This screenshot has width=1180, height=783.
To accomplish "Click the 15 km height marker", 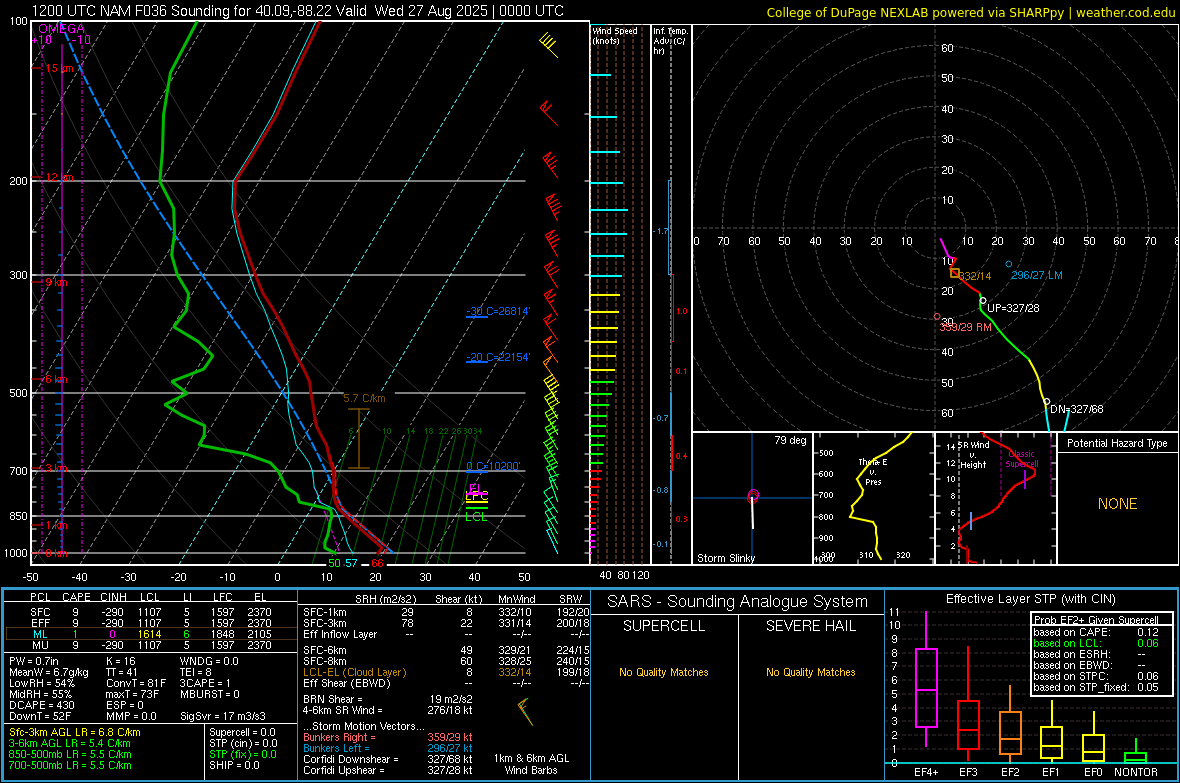I will click(58, 68).
